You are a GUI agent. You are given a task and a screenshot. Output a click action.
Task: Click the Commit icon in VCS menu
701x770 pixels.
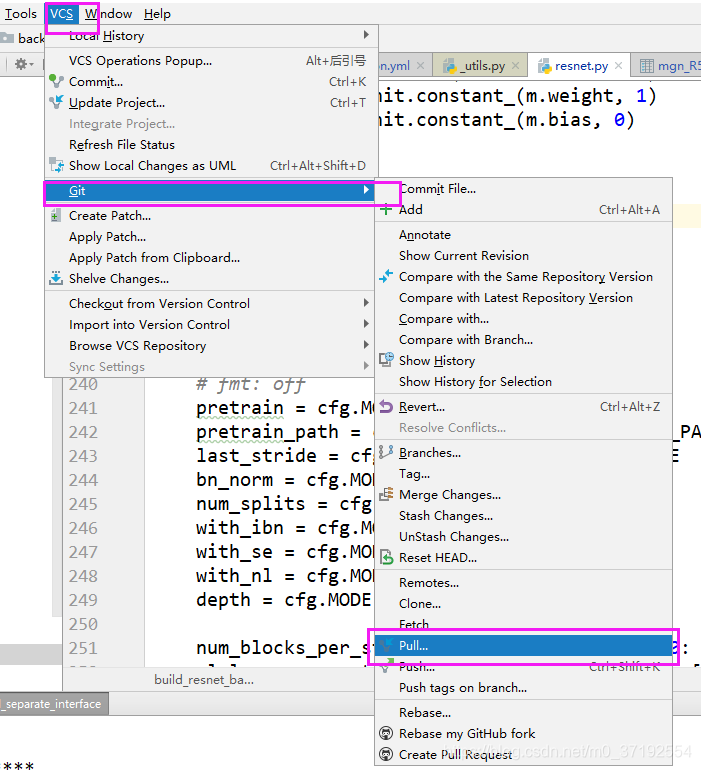tap(56, 82)
